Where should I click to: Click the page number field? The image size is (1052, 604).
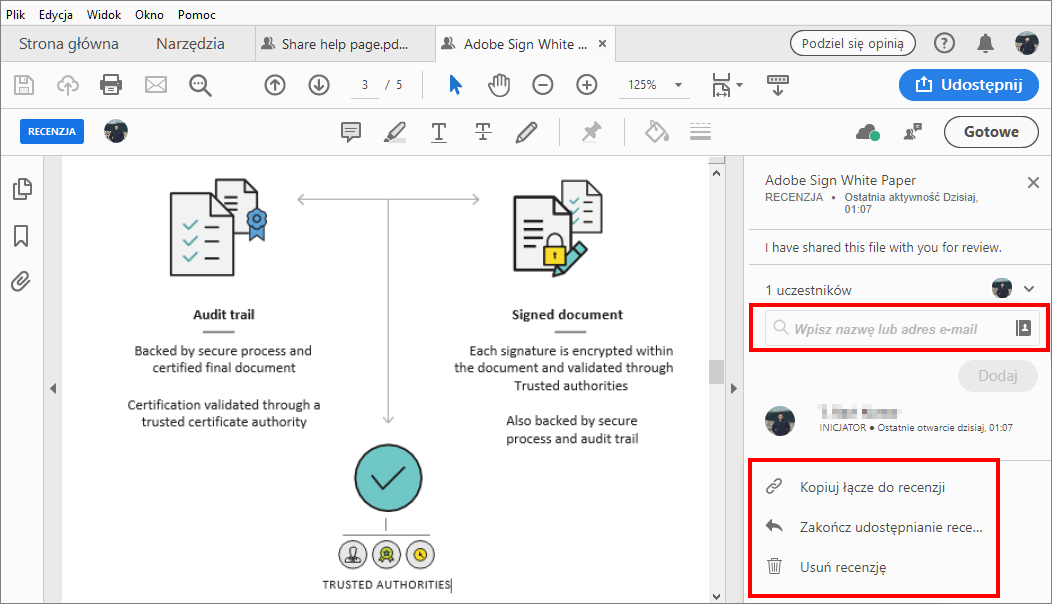click(365, 85)
